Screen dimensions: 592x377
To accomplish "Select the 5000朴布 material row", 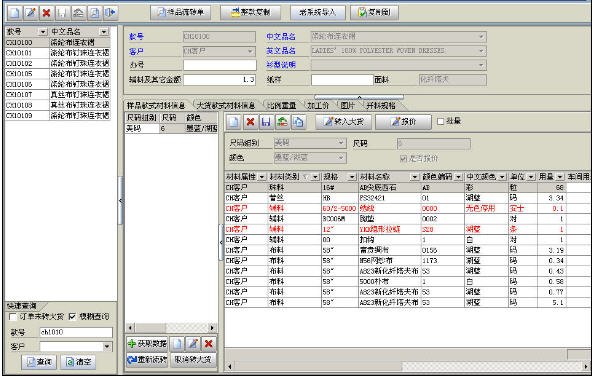I will coord(407,282).
